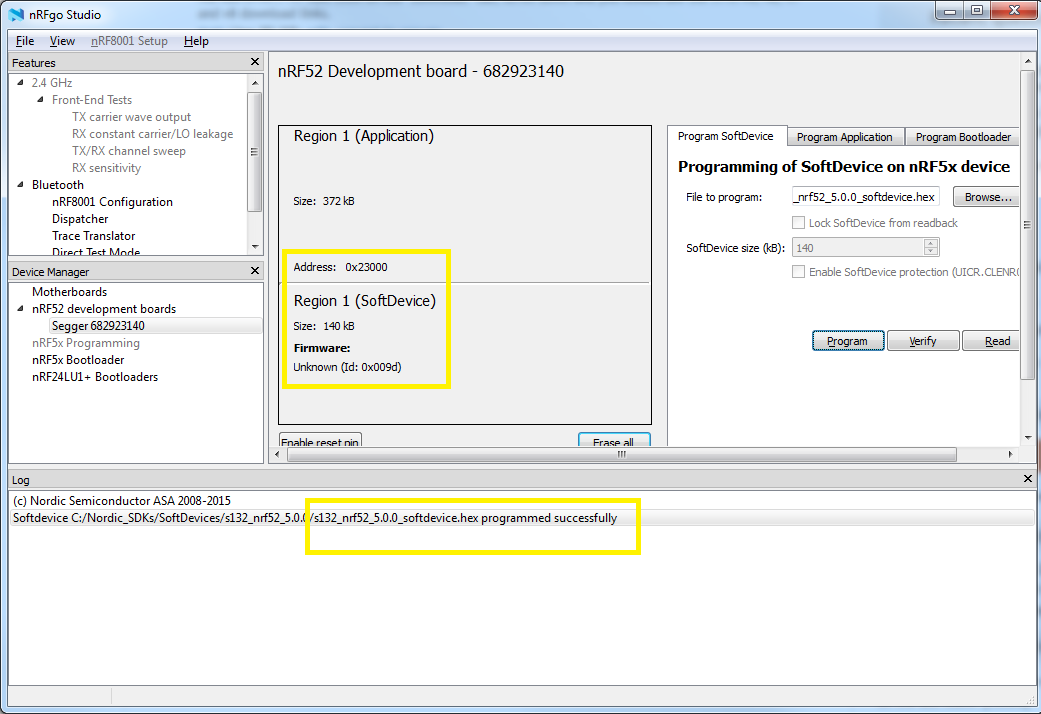Close the Device Manager panel

[x=255, y=271]
